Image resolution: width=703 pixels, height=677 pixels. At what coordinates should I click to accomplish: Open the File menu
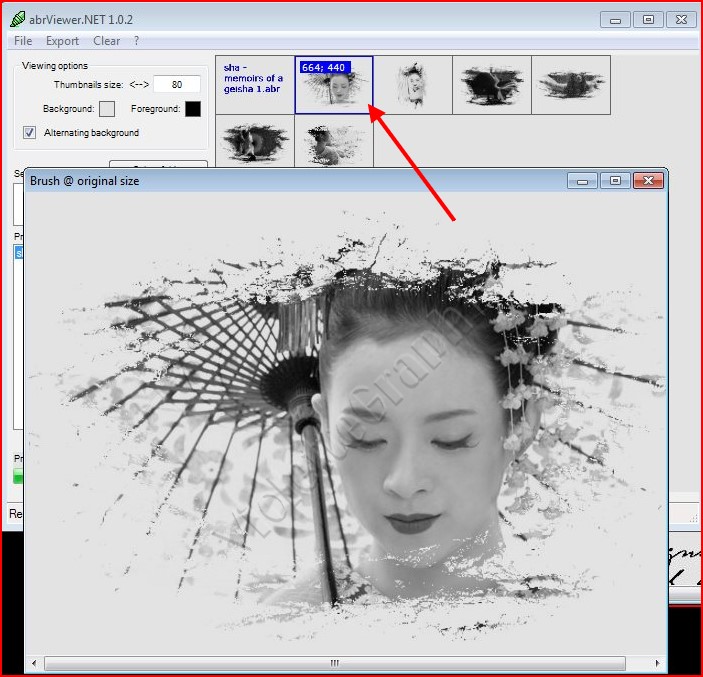click(x=22, y=41)
